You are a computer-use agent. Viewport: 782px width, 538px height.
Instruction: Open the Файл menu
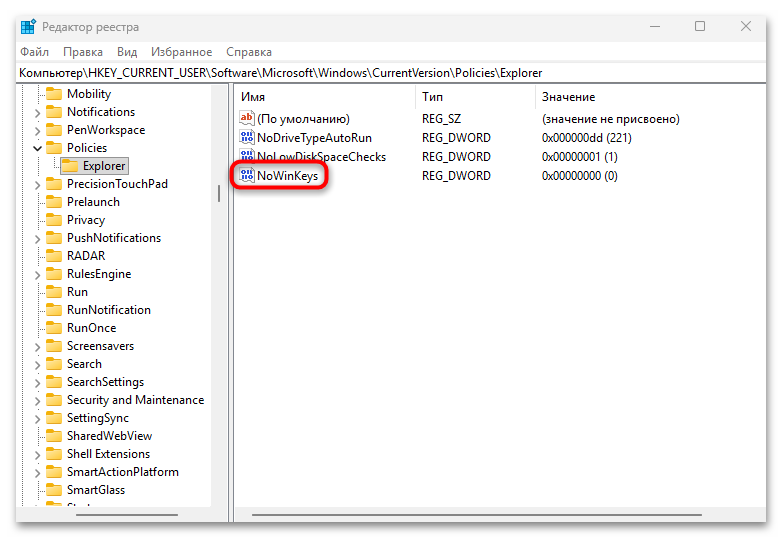pyautogui.click(x=34, y=52)
